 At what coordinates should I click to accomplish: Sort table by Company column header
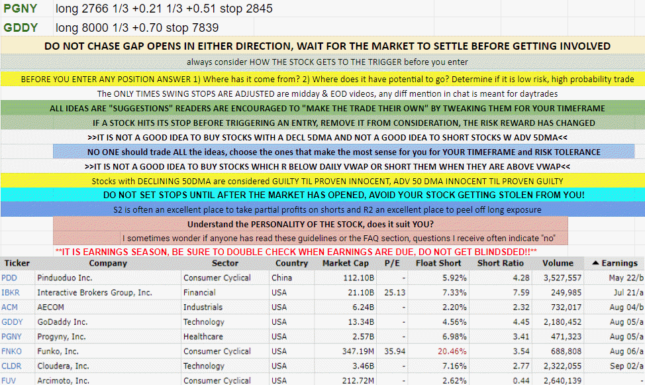(x=108, y=263)
